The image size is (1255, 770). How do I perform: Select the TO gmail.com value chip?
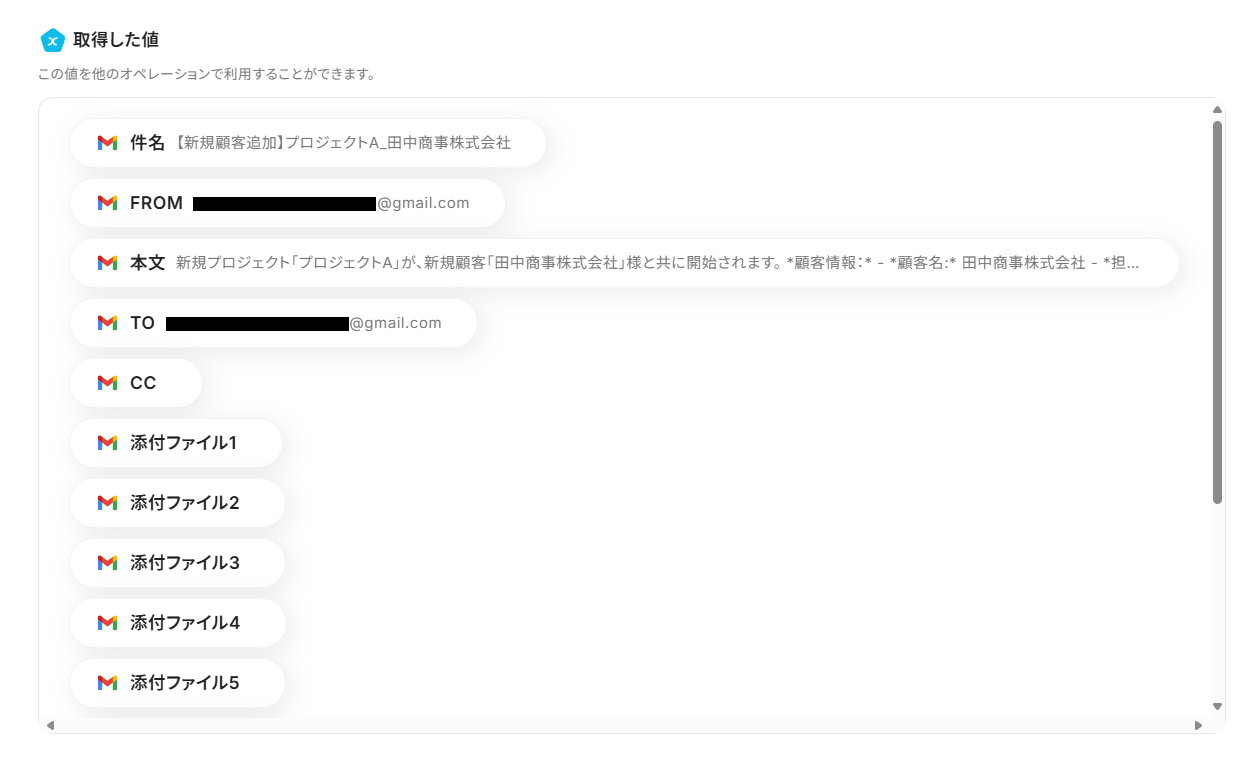coord(273,323)
